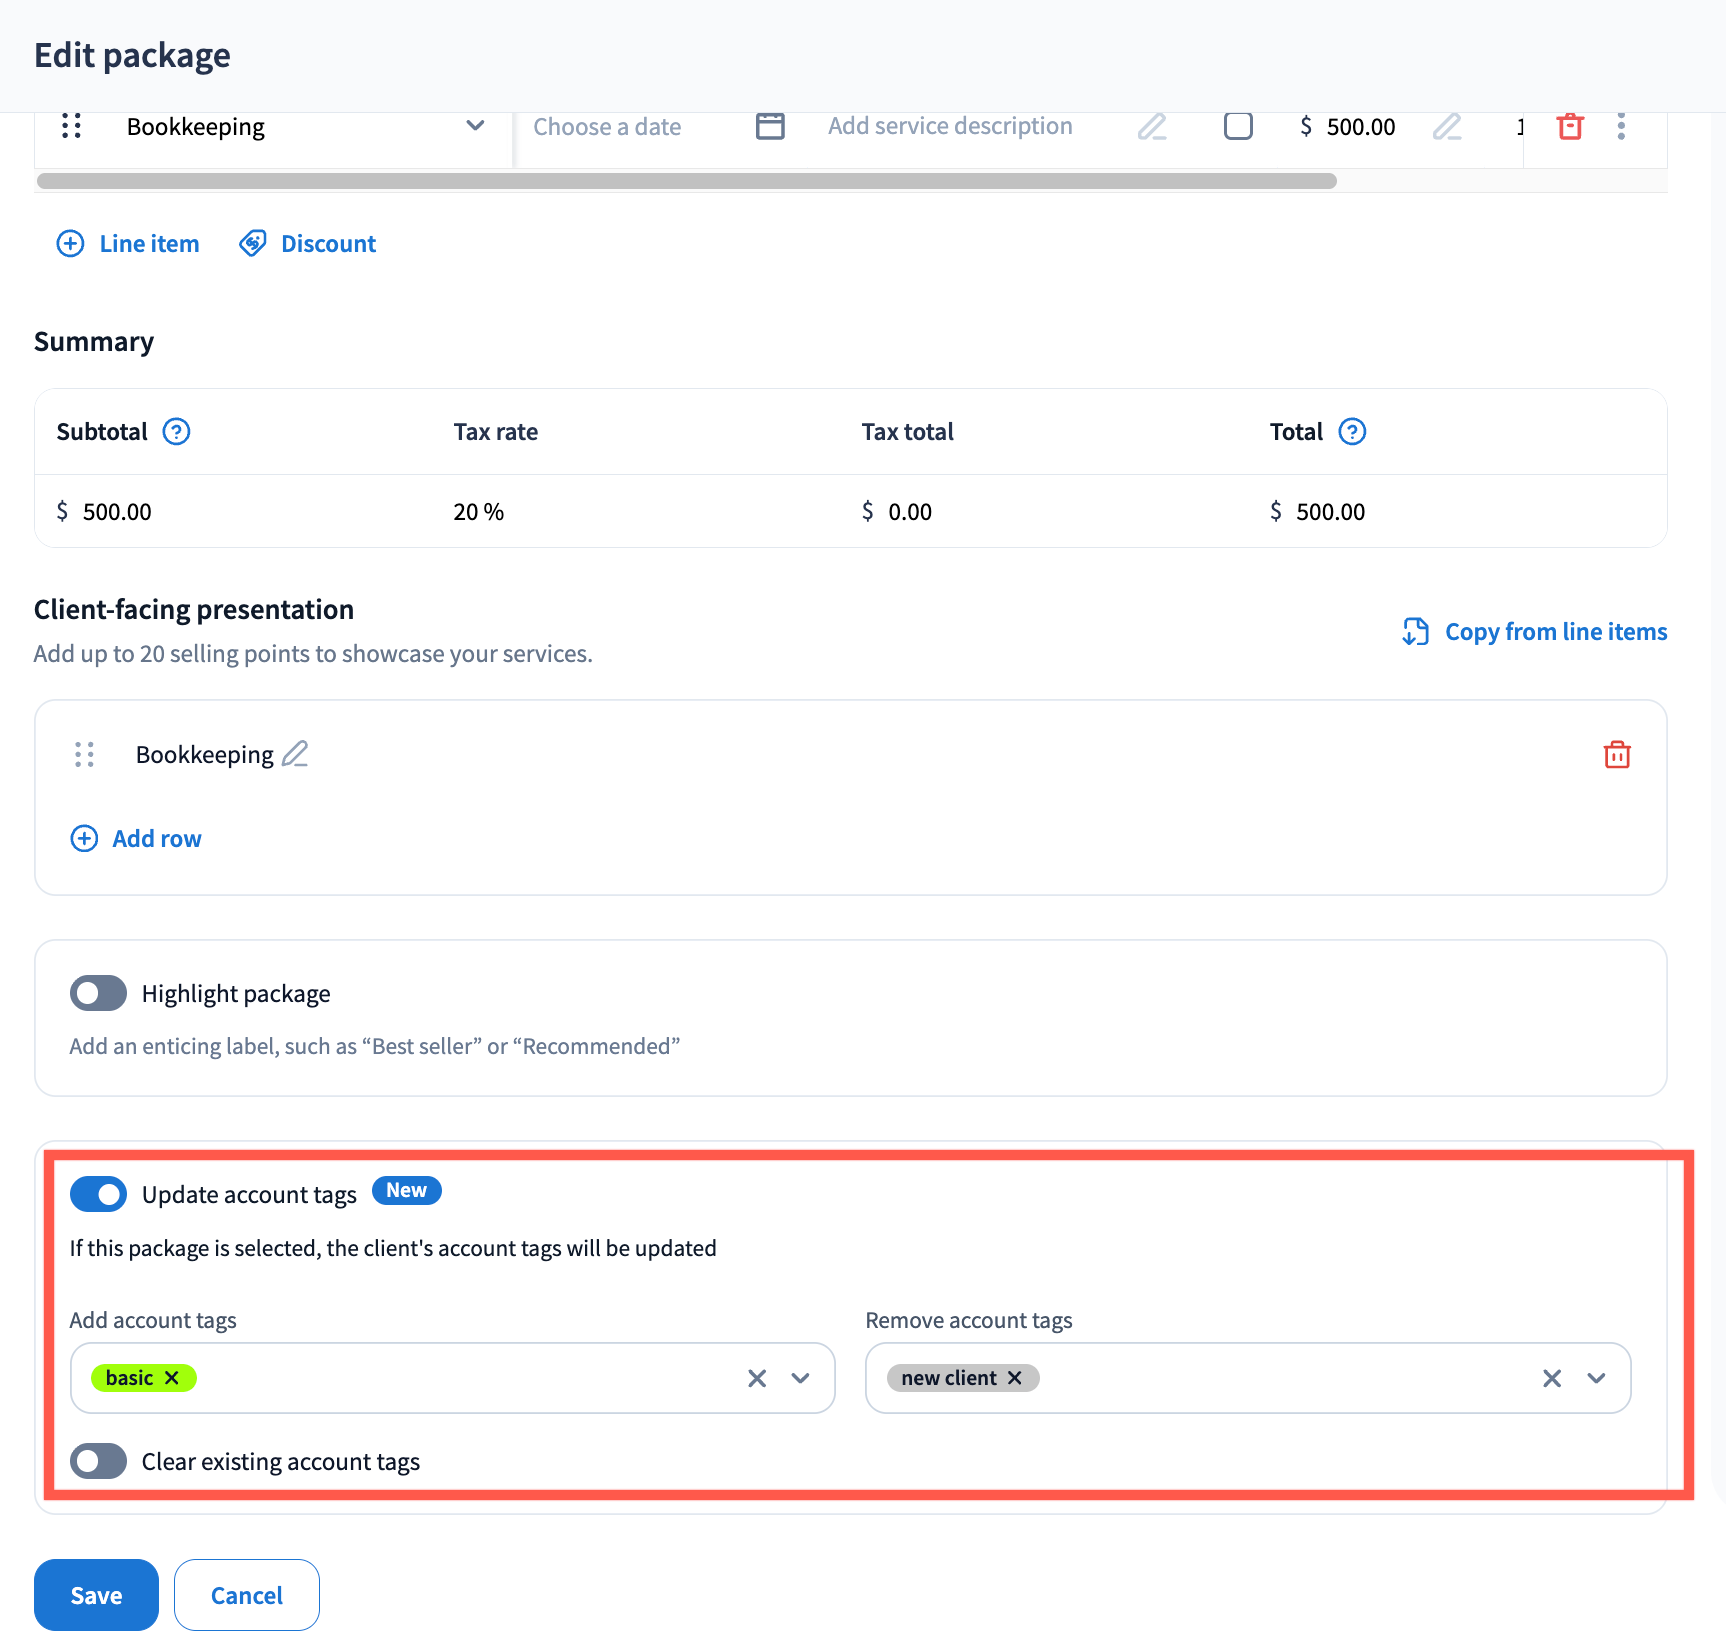Viewport: 1726px width, 1650px height.
Task: Edit the Bookkeeping selling point name
Action: [x=295, y=754]
